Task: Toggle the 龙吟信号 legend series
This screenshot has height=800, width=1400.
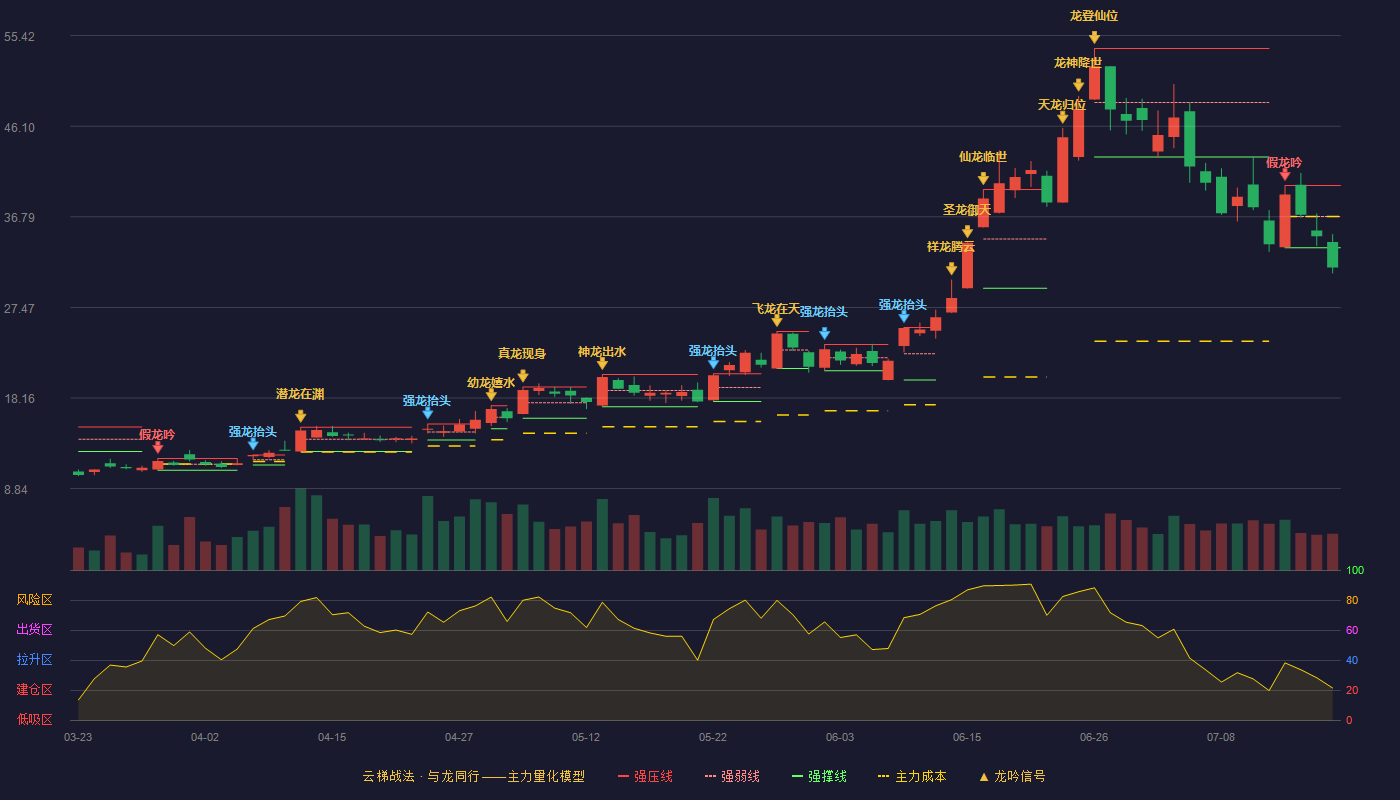Action: pos(1011,776)
